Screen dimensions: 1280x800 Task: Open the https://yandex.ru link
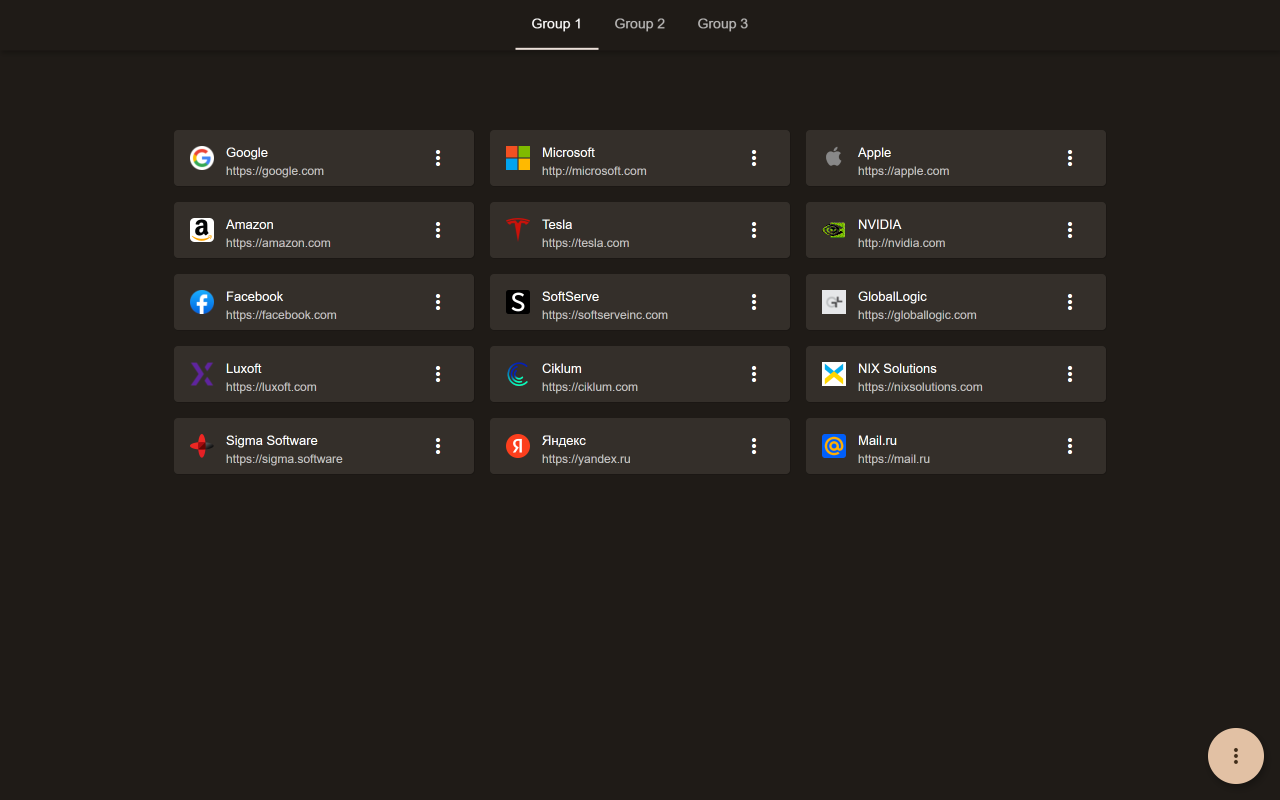tap(586, 459)
